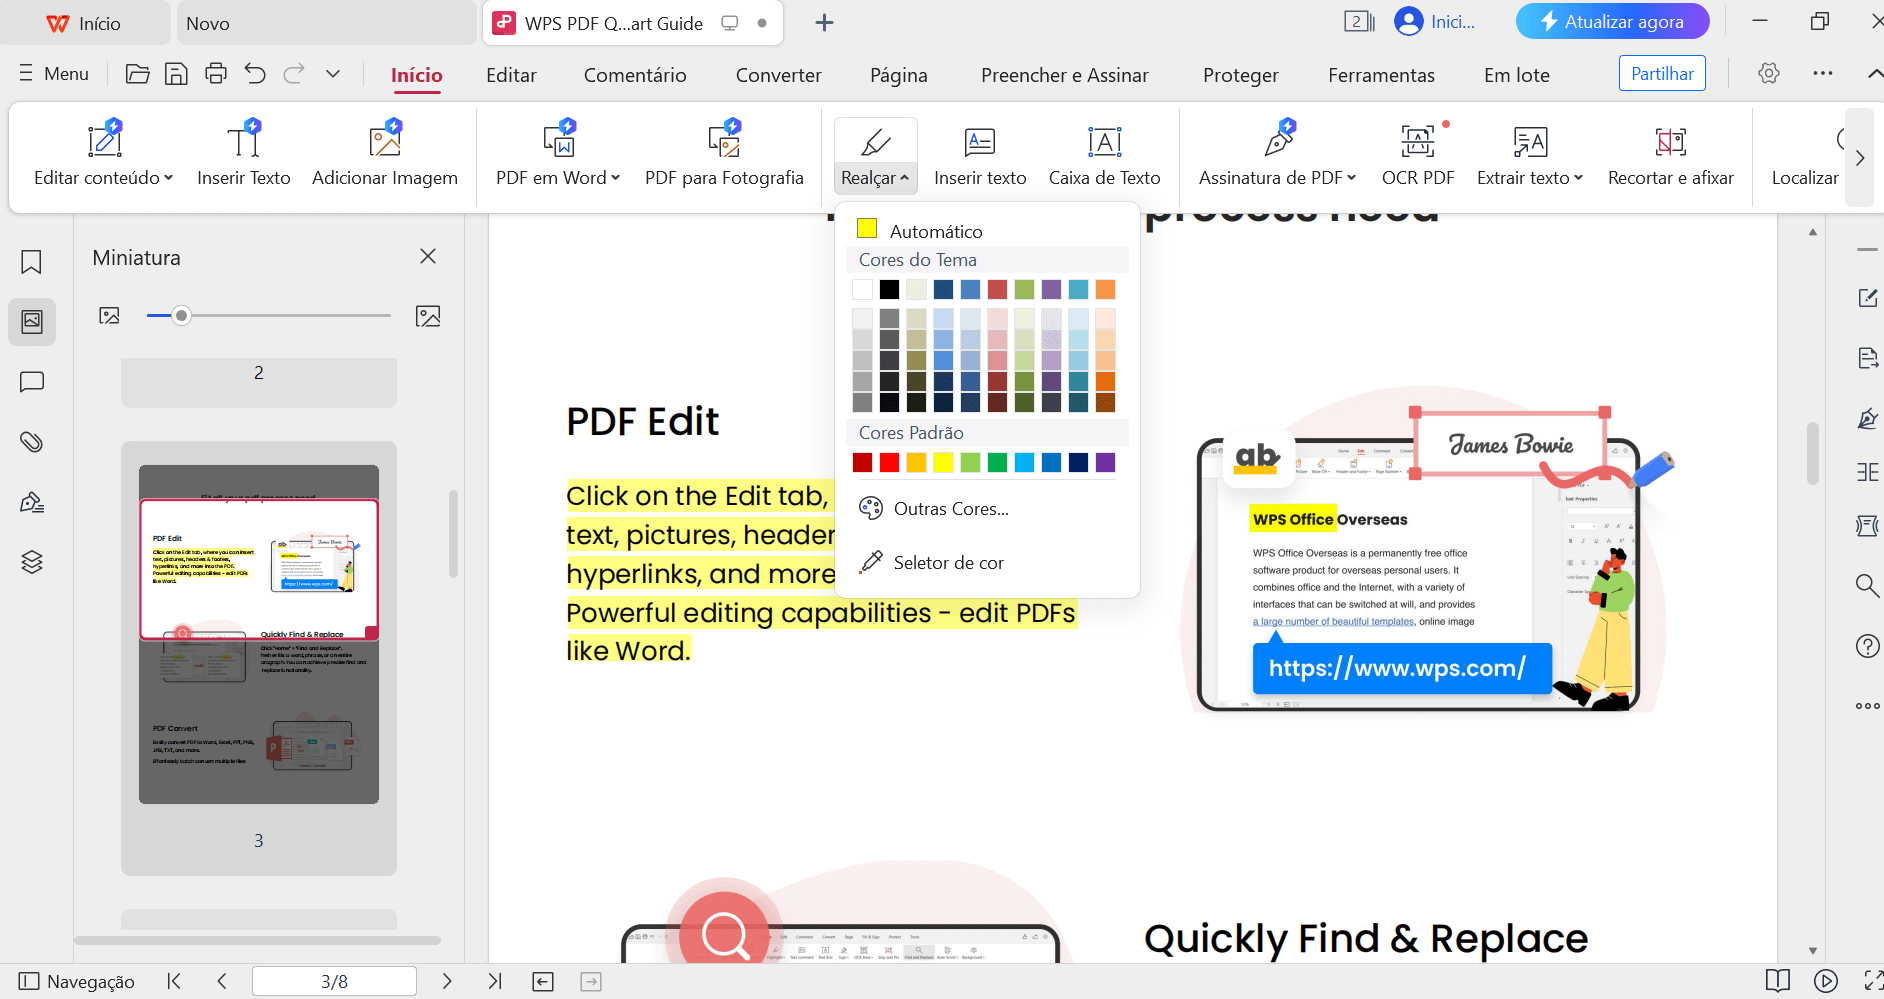Viewport: 1884px width, 999px height.
Task: Select the Inserir Texto tool
Action: (x=243, y=155)
